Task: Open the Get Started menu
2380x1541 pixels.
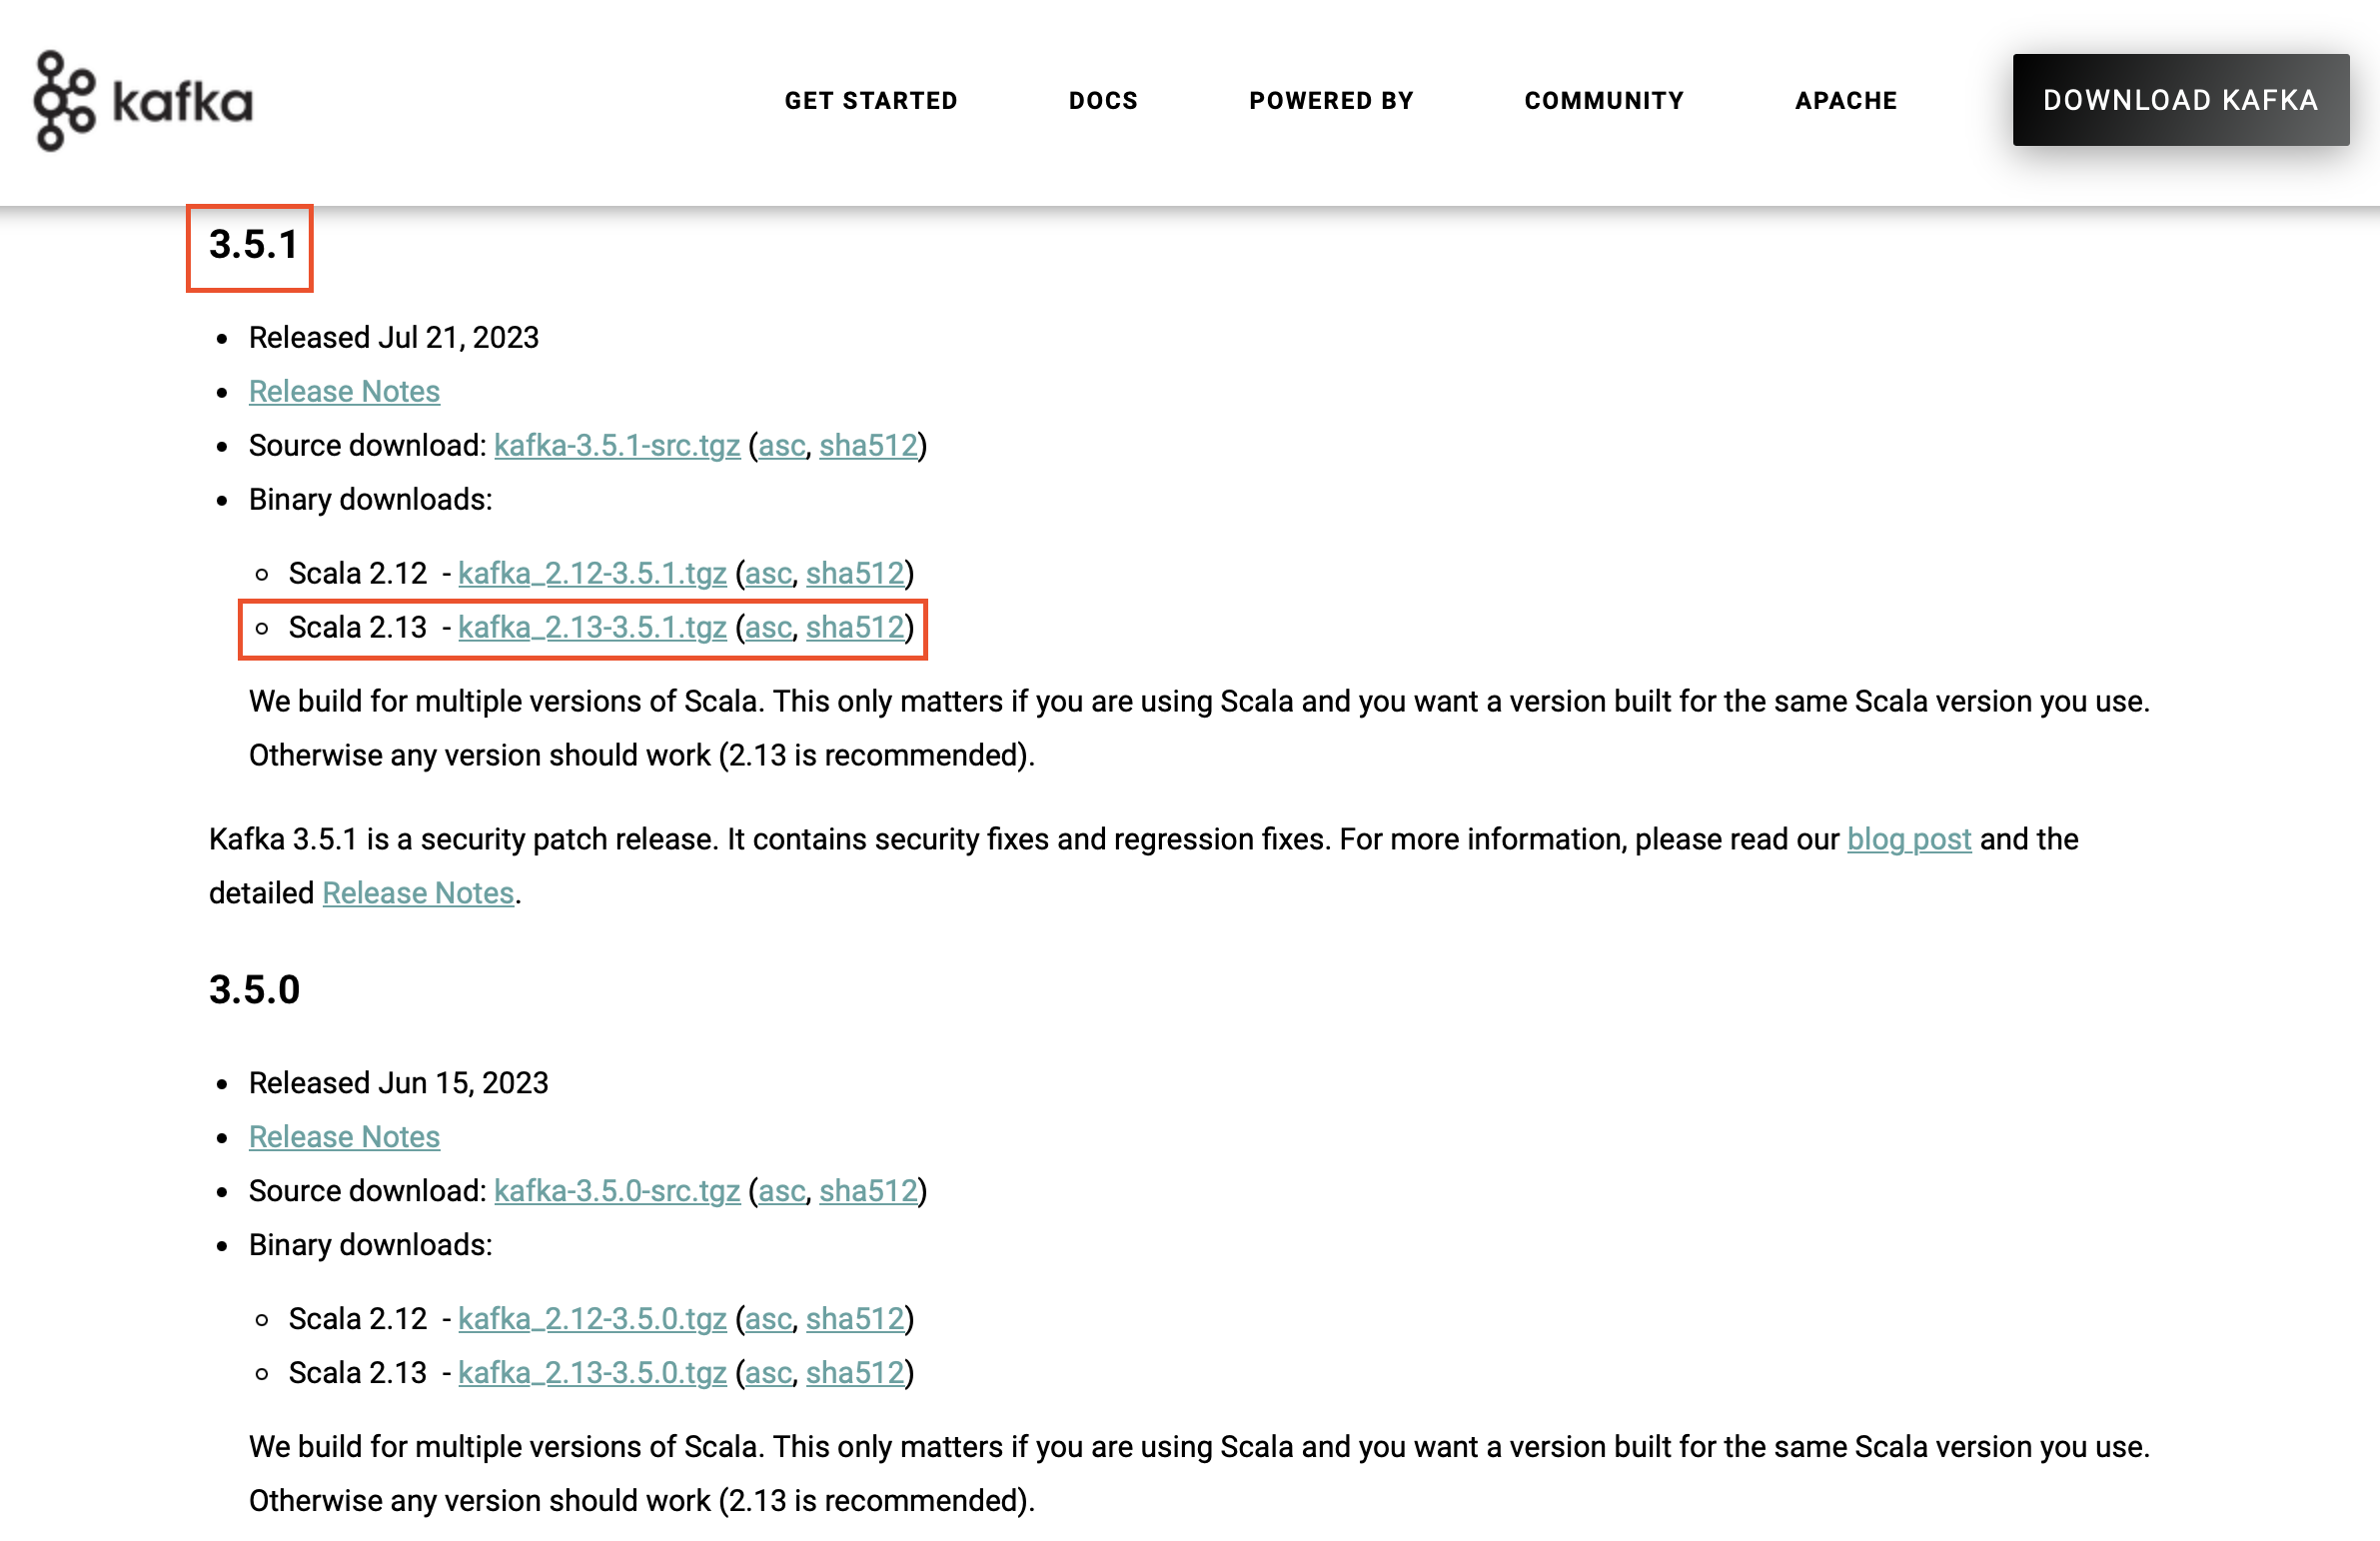Action: click(870, 101)
